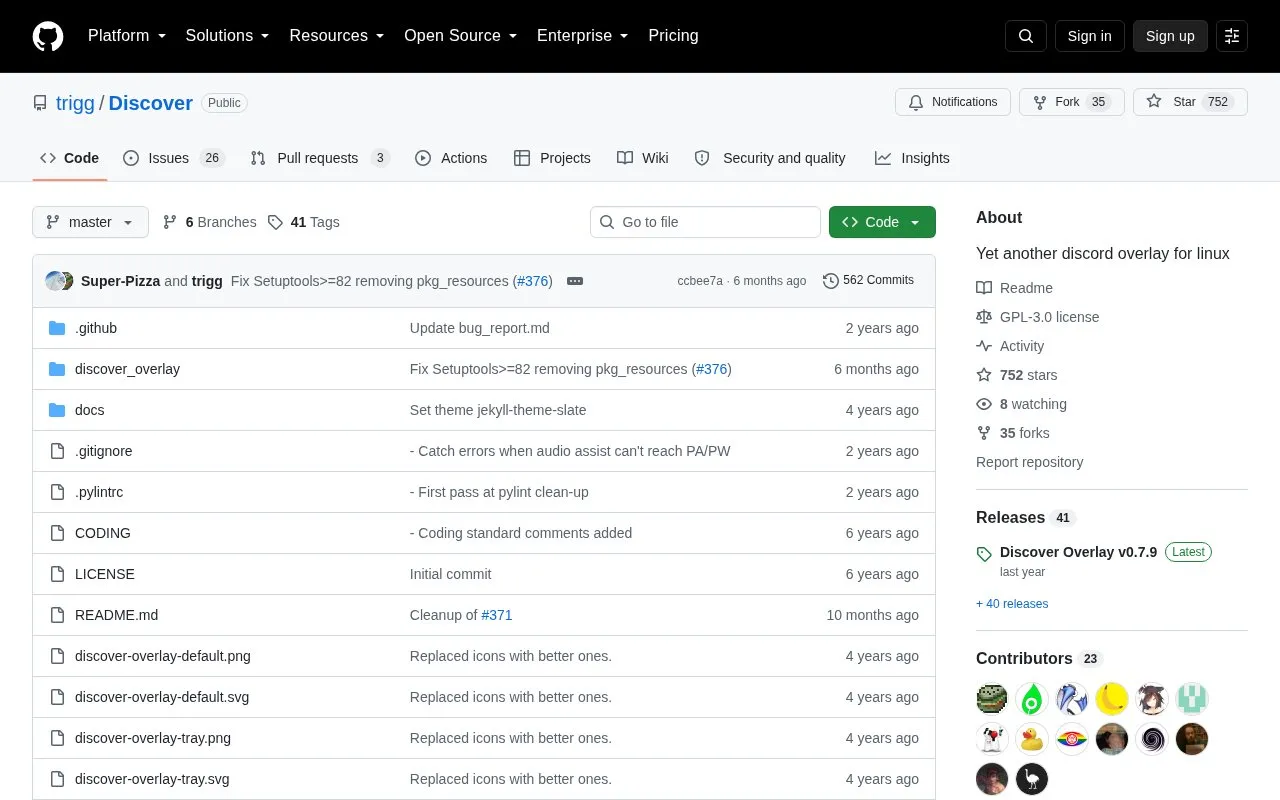This screenshot has width=1280, height=800.
Task: Focus the Go to file field
Action: point(705,222)
